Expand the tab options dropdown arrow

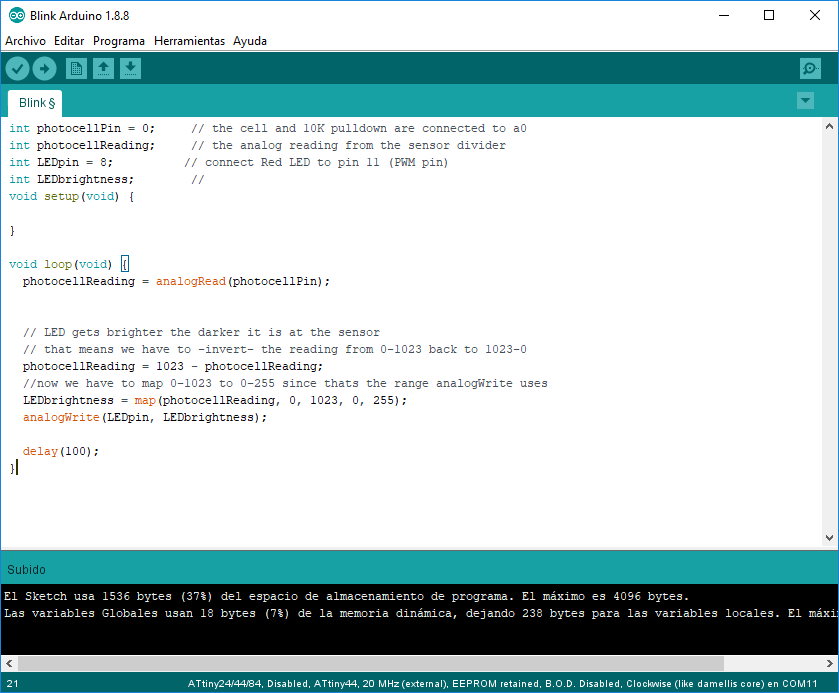(x=805, y=101)
